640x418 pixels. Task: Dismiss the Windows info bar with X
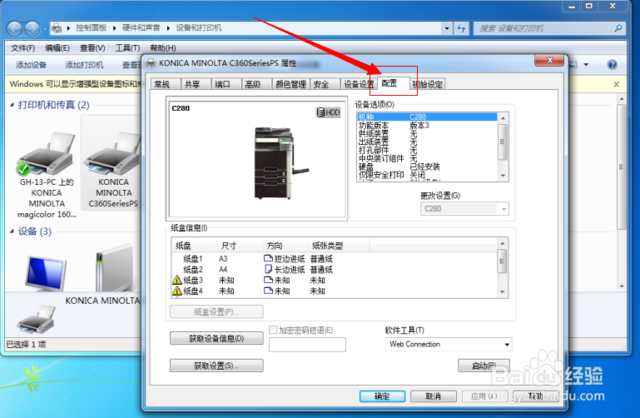(616, 84)
